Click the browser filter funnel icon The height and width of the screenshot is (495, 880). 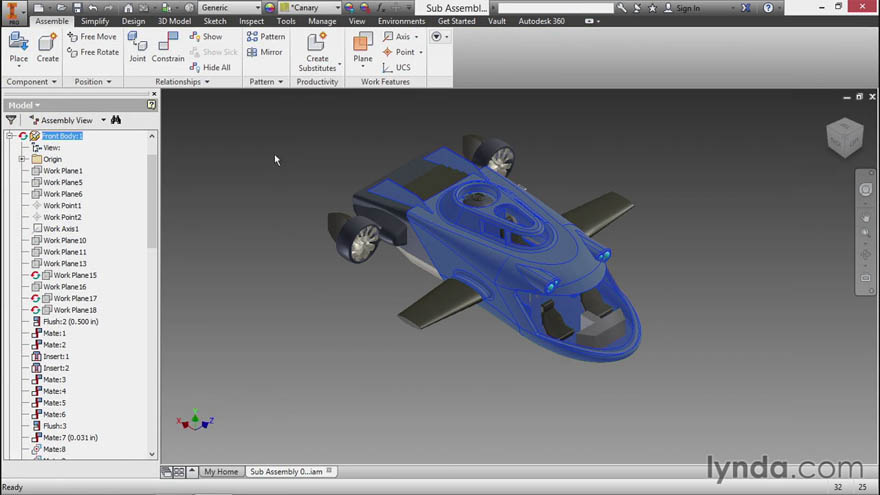pos(11,120)
